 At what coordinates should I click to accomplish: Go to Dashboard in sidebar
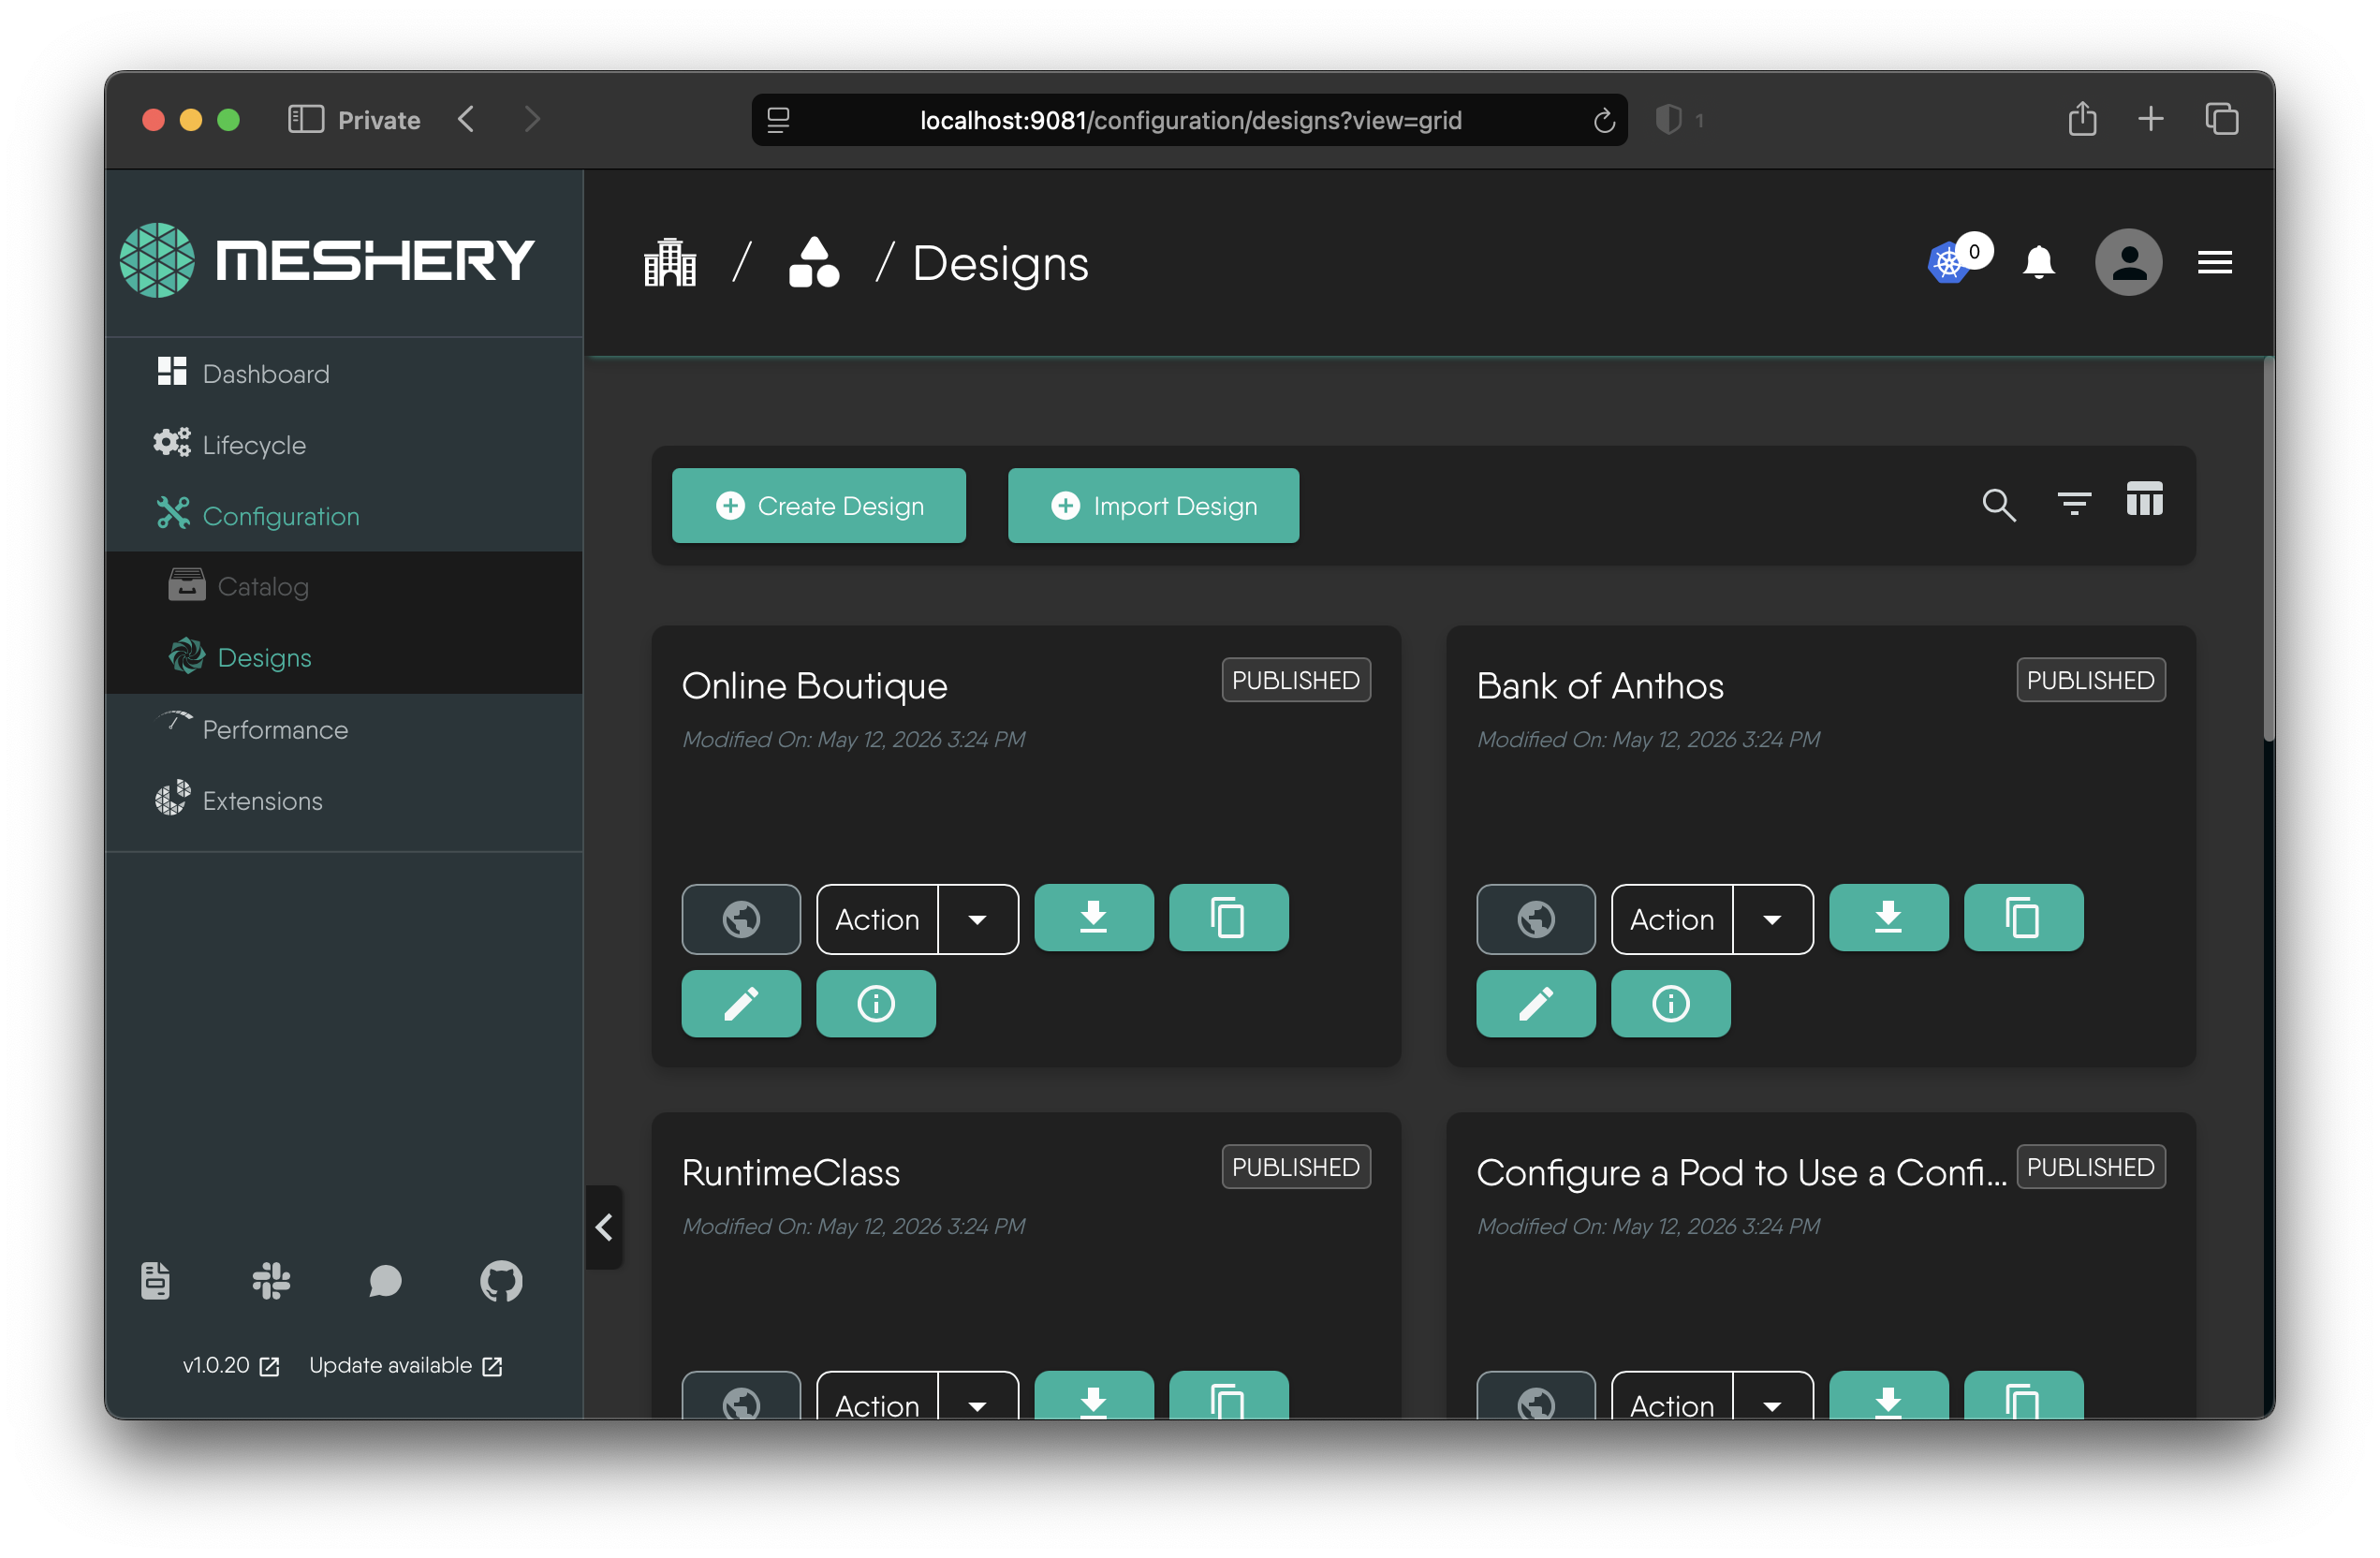tap(344, 373)
